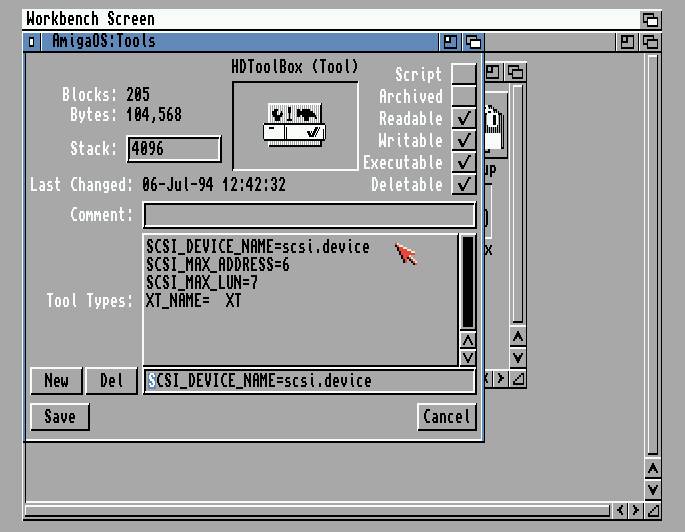The width and height of the screenshot is (685, 532).
Task: Click the background window's vertical scroll down arrow
Action: (x=652, y=489)
